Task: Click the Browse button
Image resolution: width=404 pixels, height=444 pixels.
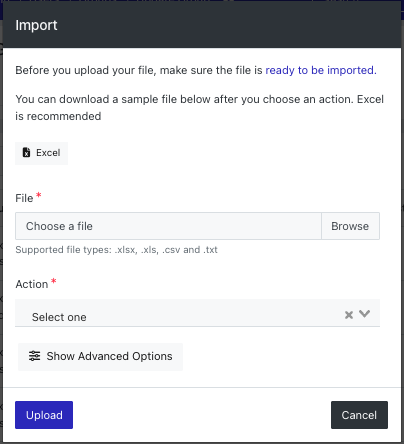Action: tap(350, 226)
